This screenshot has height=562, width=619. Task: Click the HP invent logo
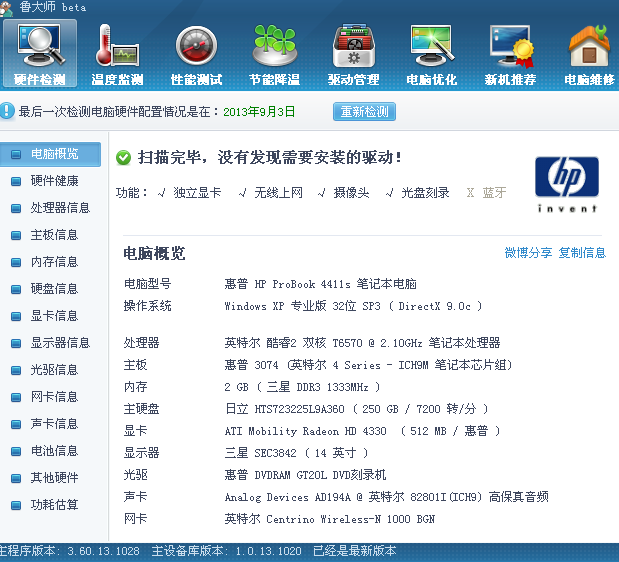567,184
